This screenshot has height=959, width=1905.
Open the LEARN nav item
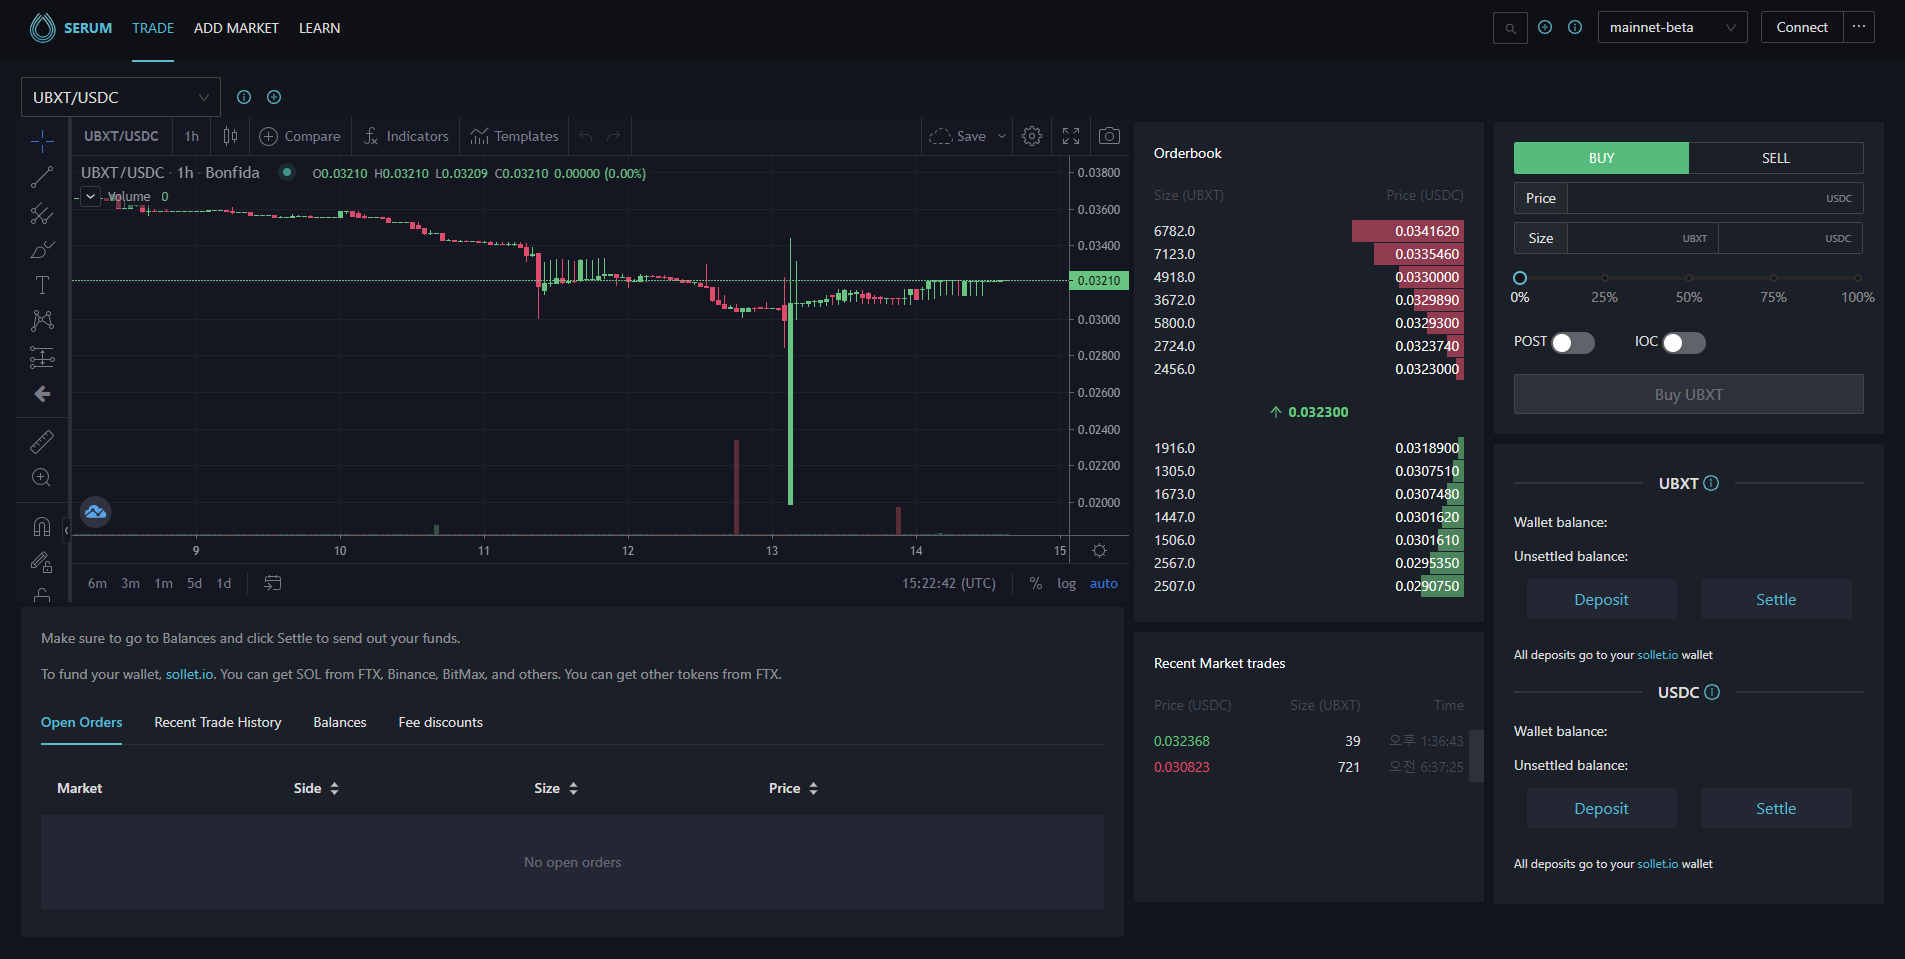coord(319,28)
